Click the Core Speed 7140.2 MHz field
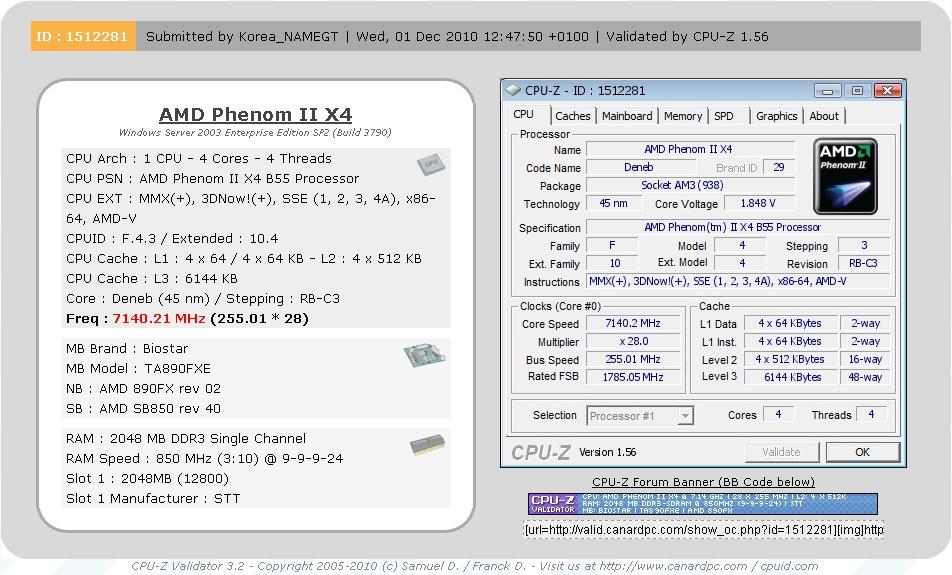Image resolution: width=952 pixels, height=575 pixels. tap(633, 324)
